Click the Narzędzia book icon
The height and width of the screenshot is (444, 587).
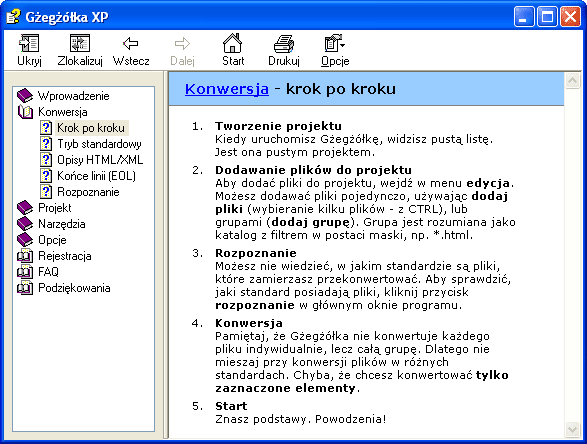click(x=25, y=224)
